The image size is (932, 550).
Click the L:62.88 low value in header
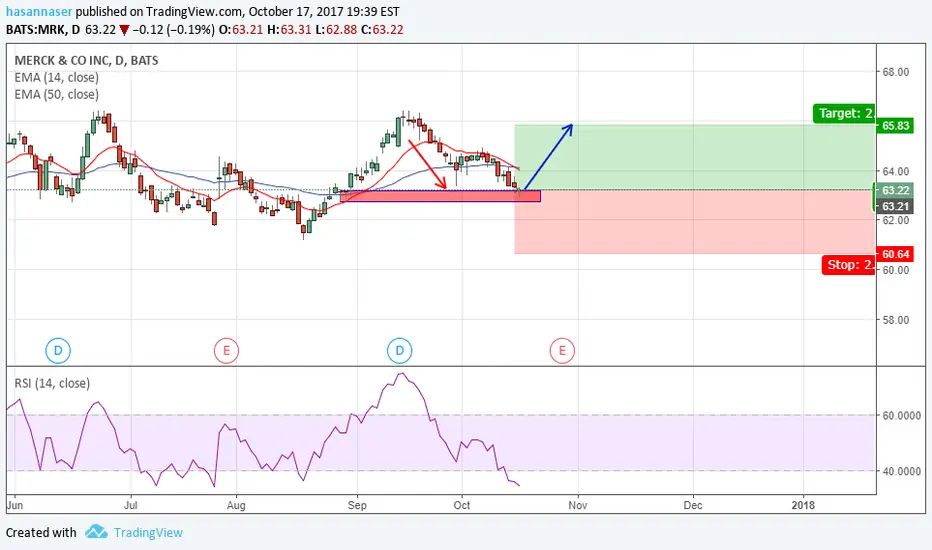(x=337, y=29)
